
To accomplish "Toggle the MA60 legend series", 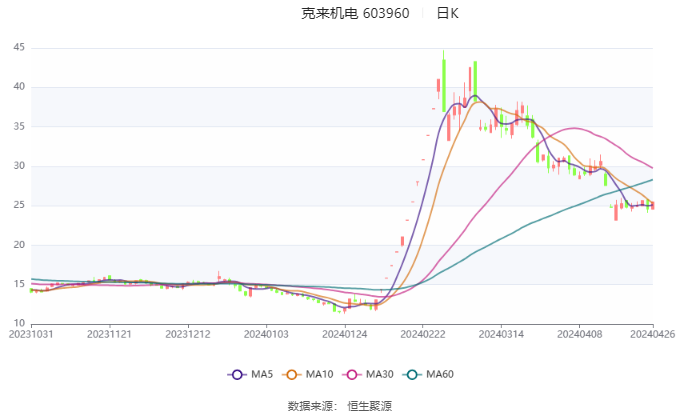I will tap(428, 374).
